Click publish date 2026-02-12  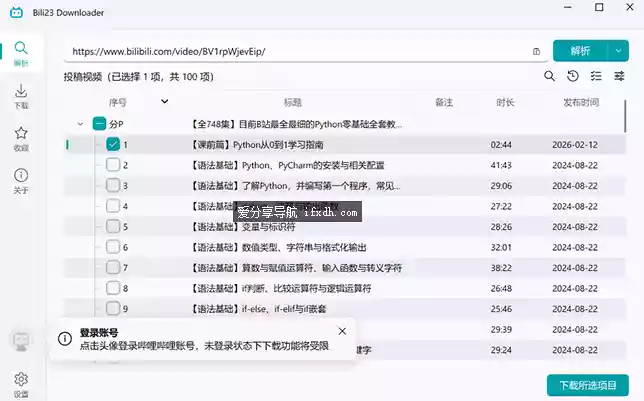pos(575,145)
